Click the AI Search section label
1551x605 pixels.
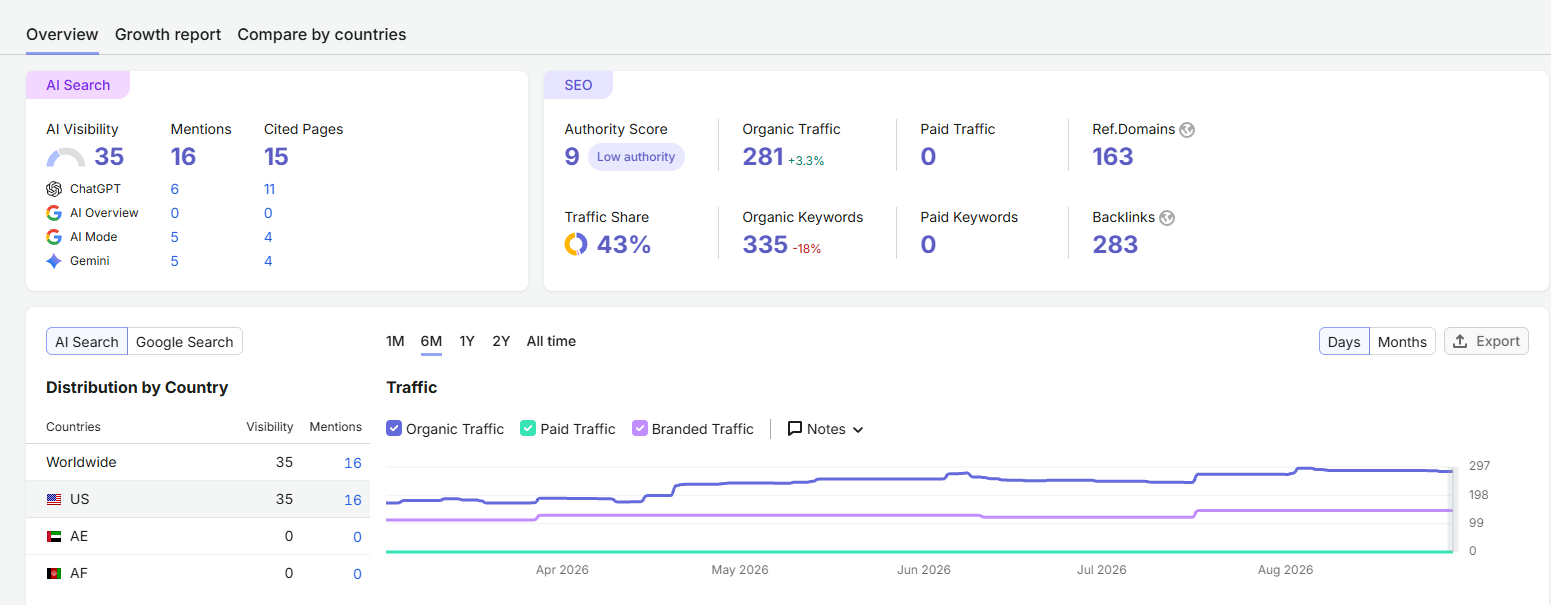(78, 85)
